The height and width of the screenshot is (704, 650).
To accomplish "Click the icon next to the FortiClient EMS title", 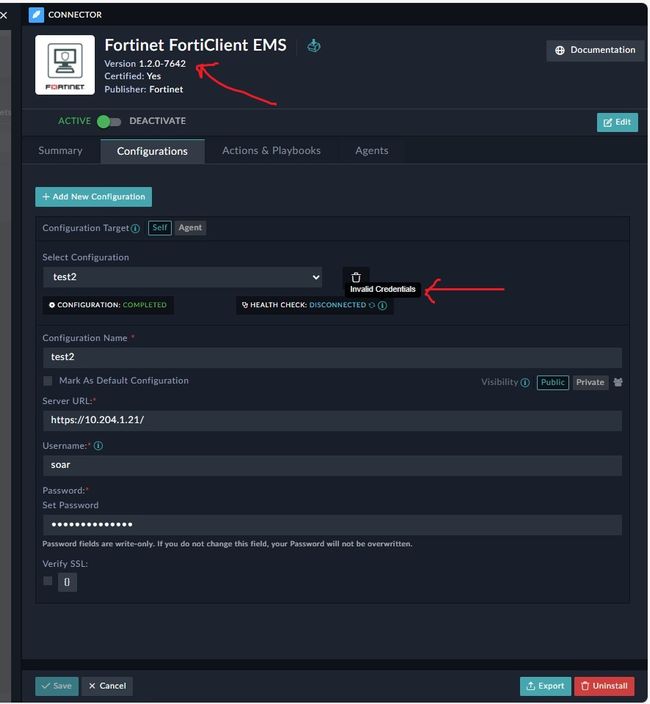I will click(x=313, y=45).
